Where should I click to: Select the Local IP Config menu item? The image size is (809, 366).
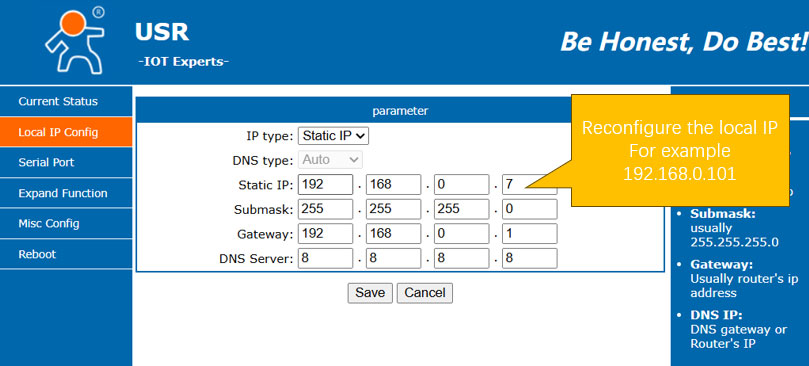(x=66, y=132)
